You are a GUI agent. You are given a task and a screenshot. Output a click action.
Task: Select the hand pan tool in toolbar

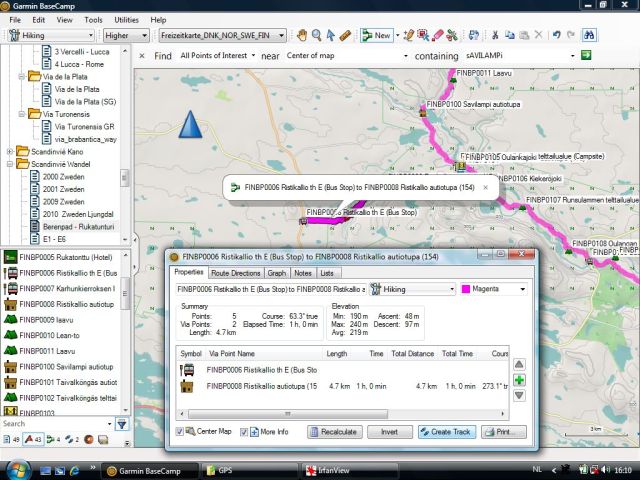tap(302, 35)
